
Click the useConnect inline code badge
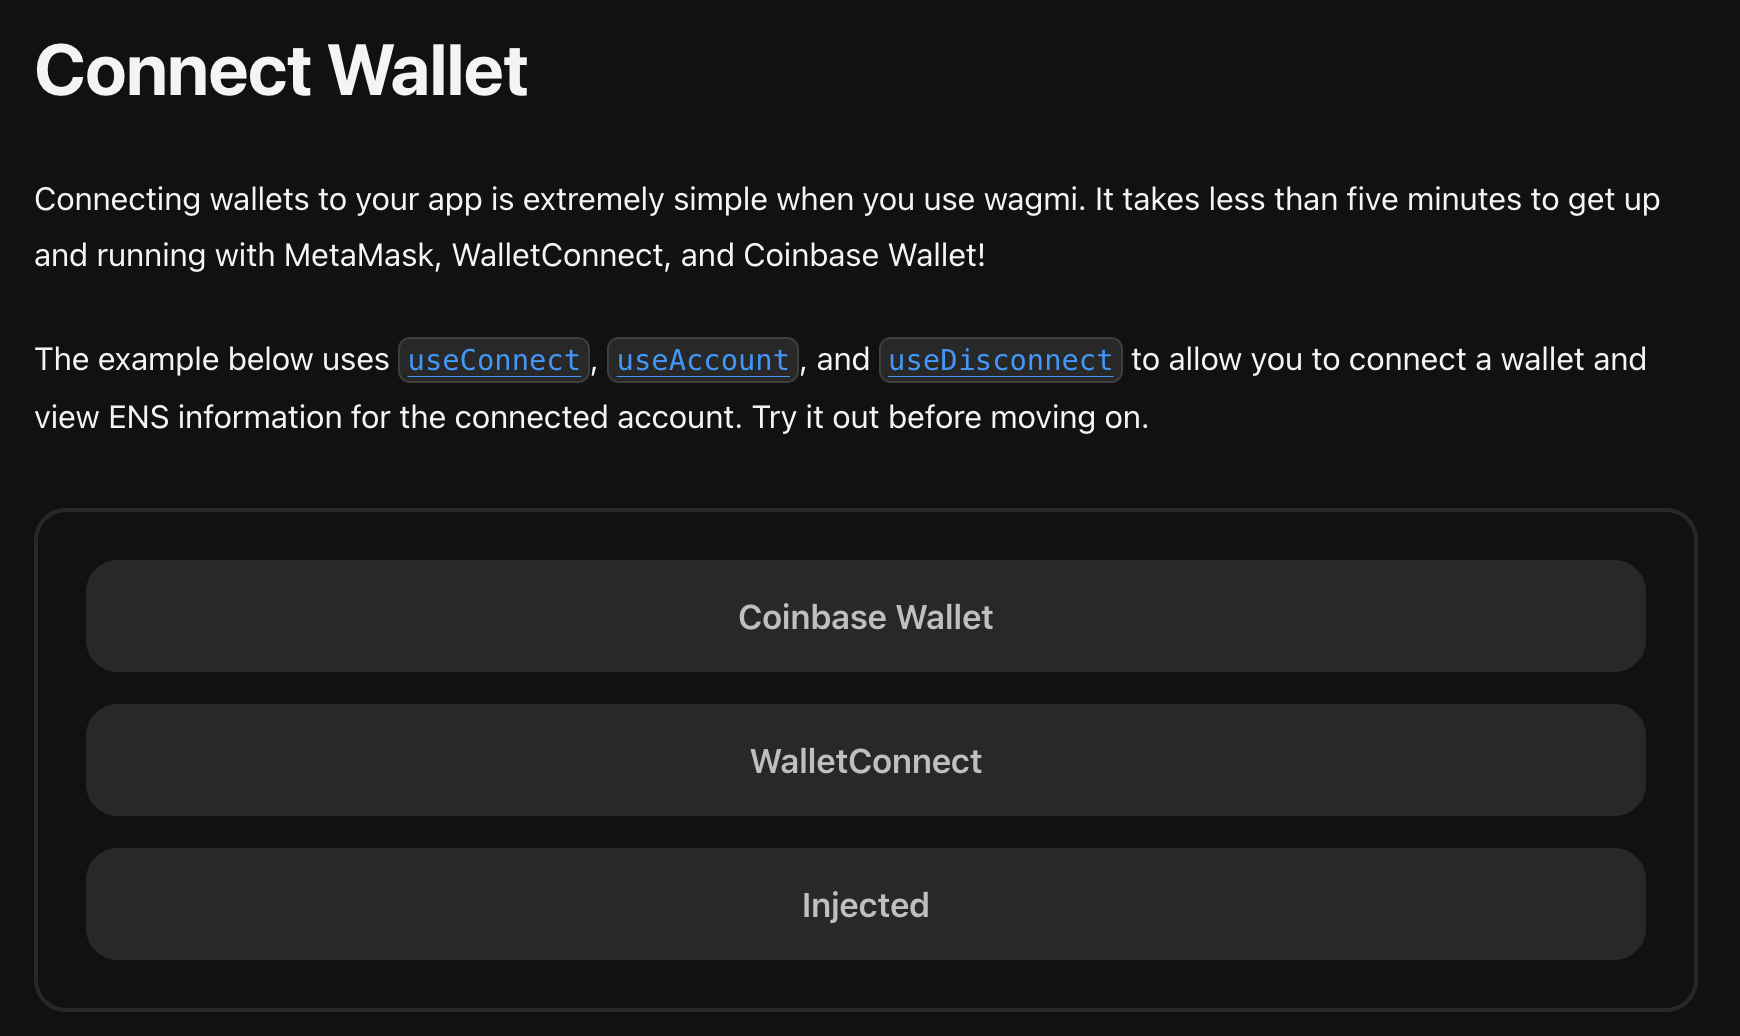tap(492, 360)
